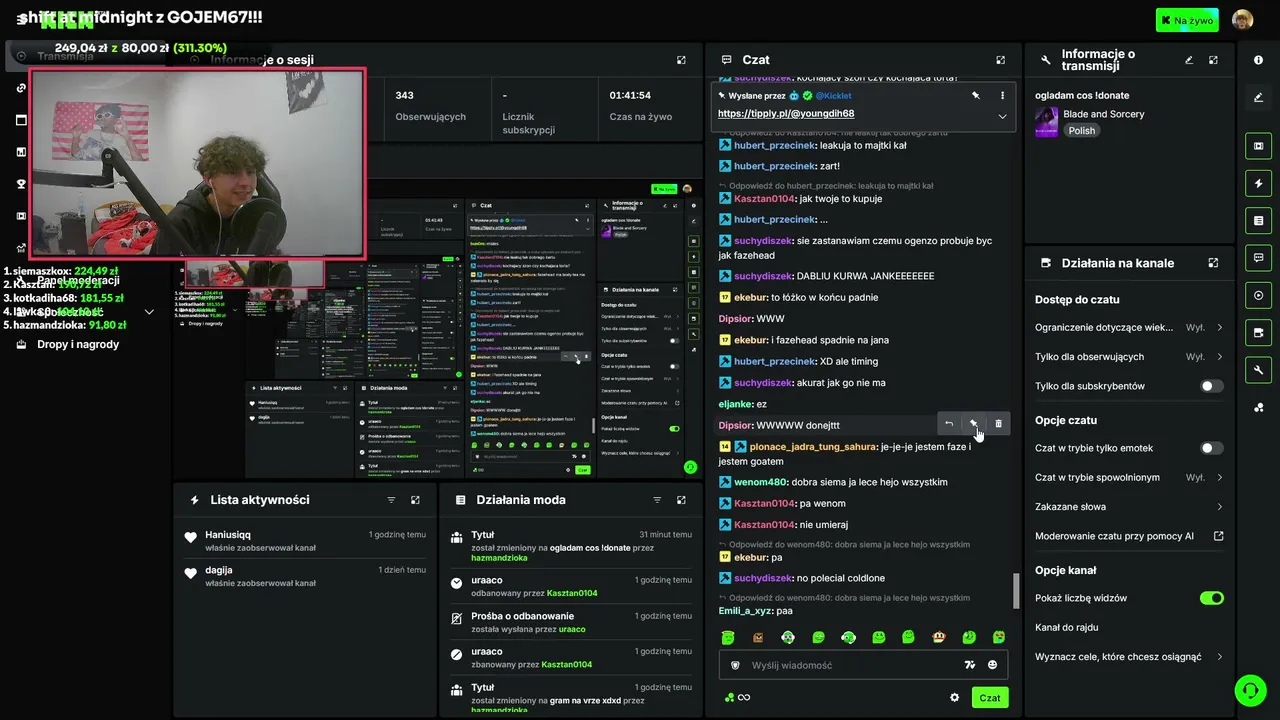
Task: Open the emoji picker in chat input
Action: point(993,665)
